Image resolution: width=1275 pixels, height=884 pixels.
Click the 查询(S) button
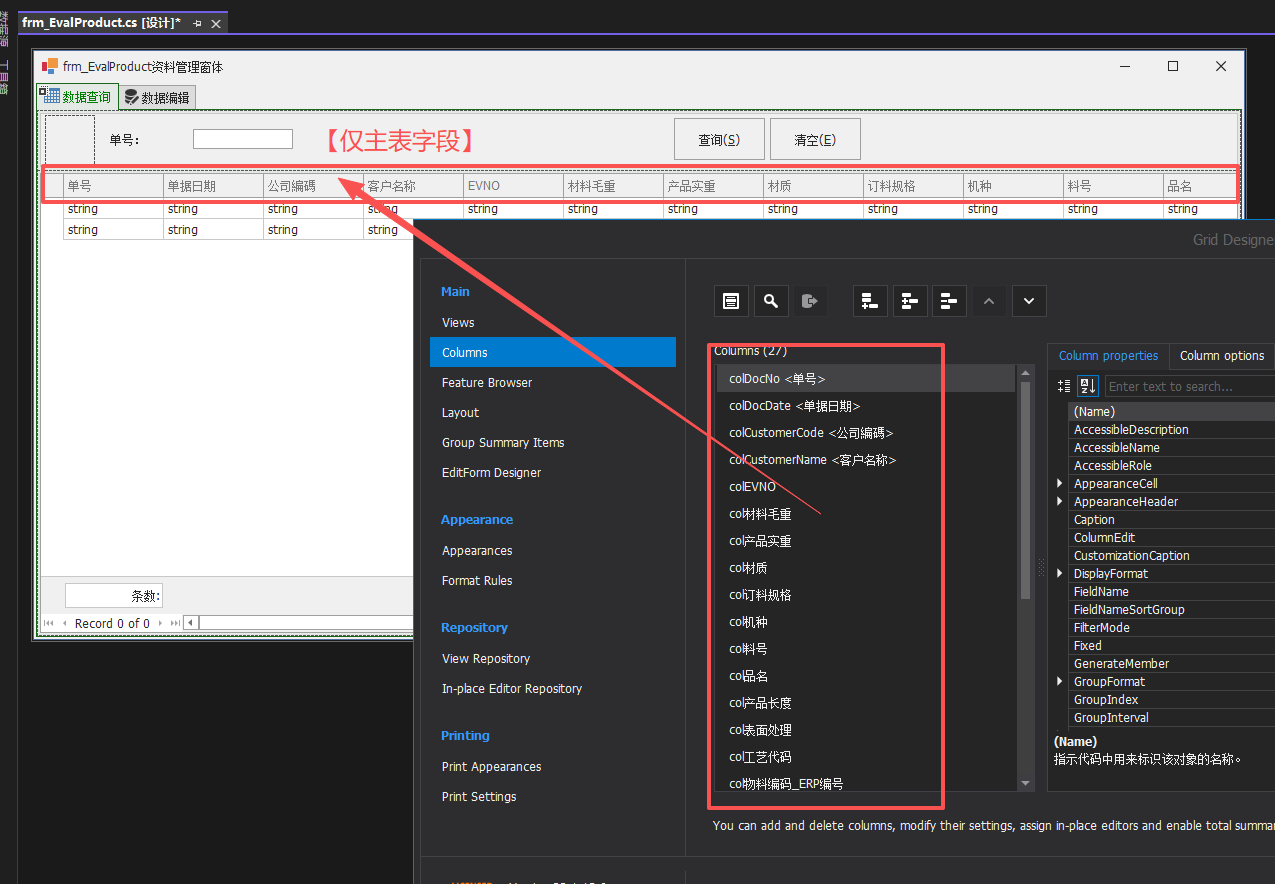719,140
